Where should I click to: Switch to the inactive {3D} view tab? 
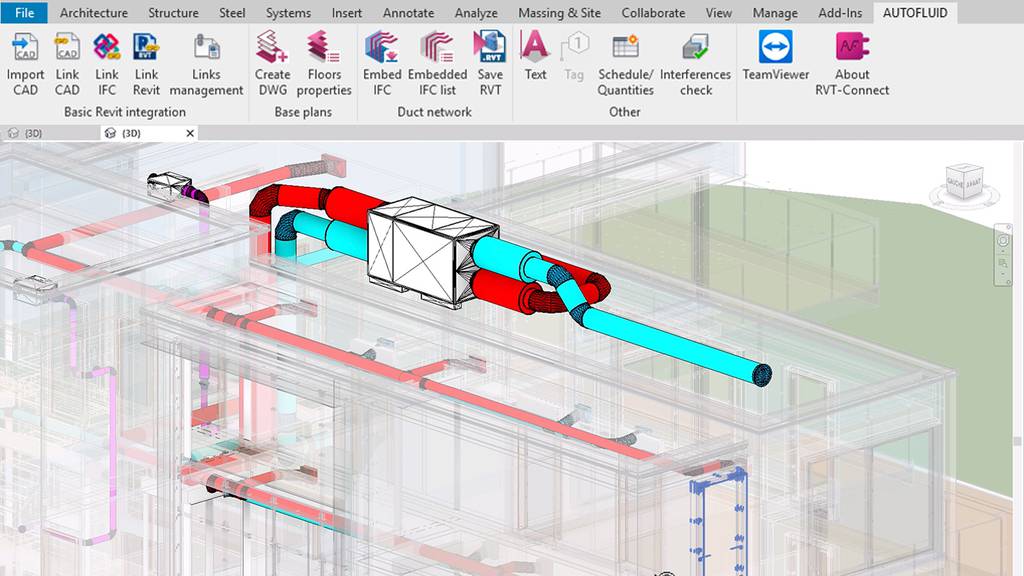click(28, 133)
